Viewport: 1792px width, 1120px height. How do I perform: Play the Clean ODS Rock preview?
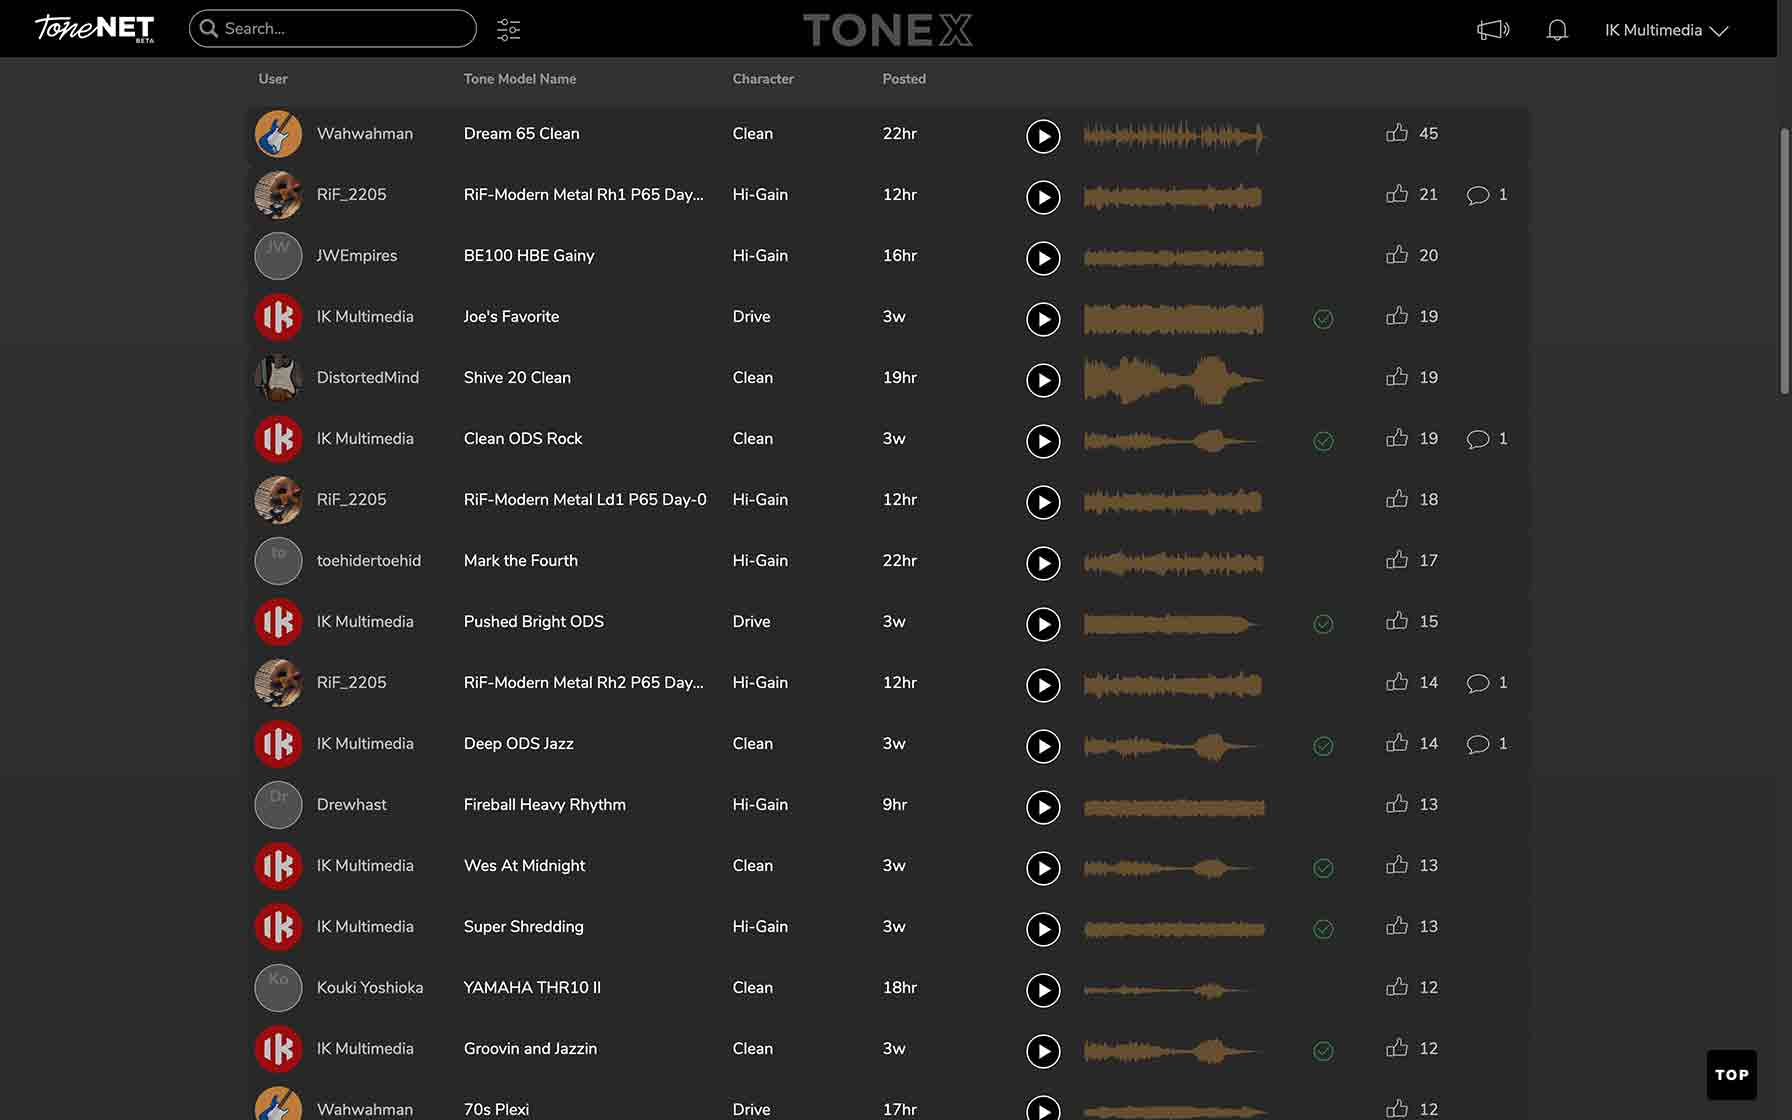click(x=1043, y=441)
